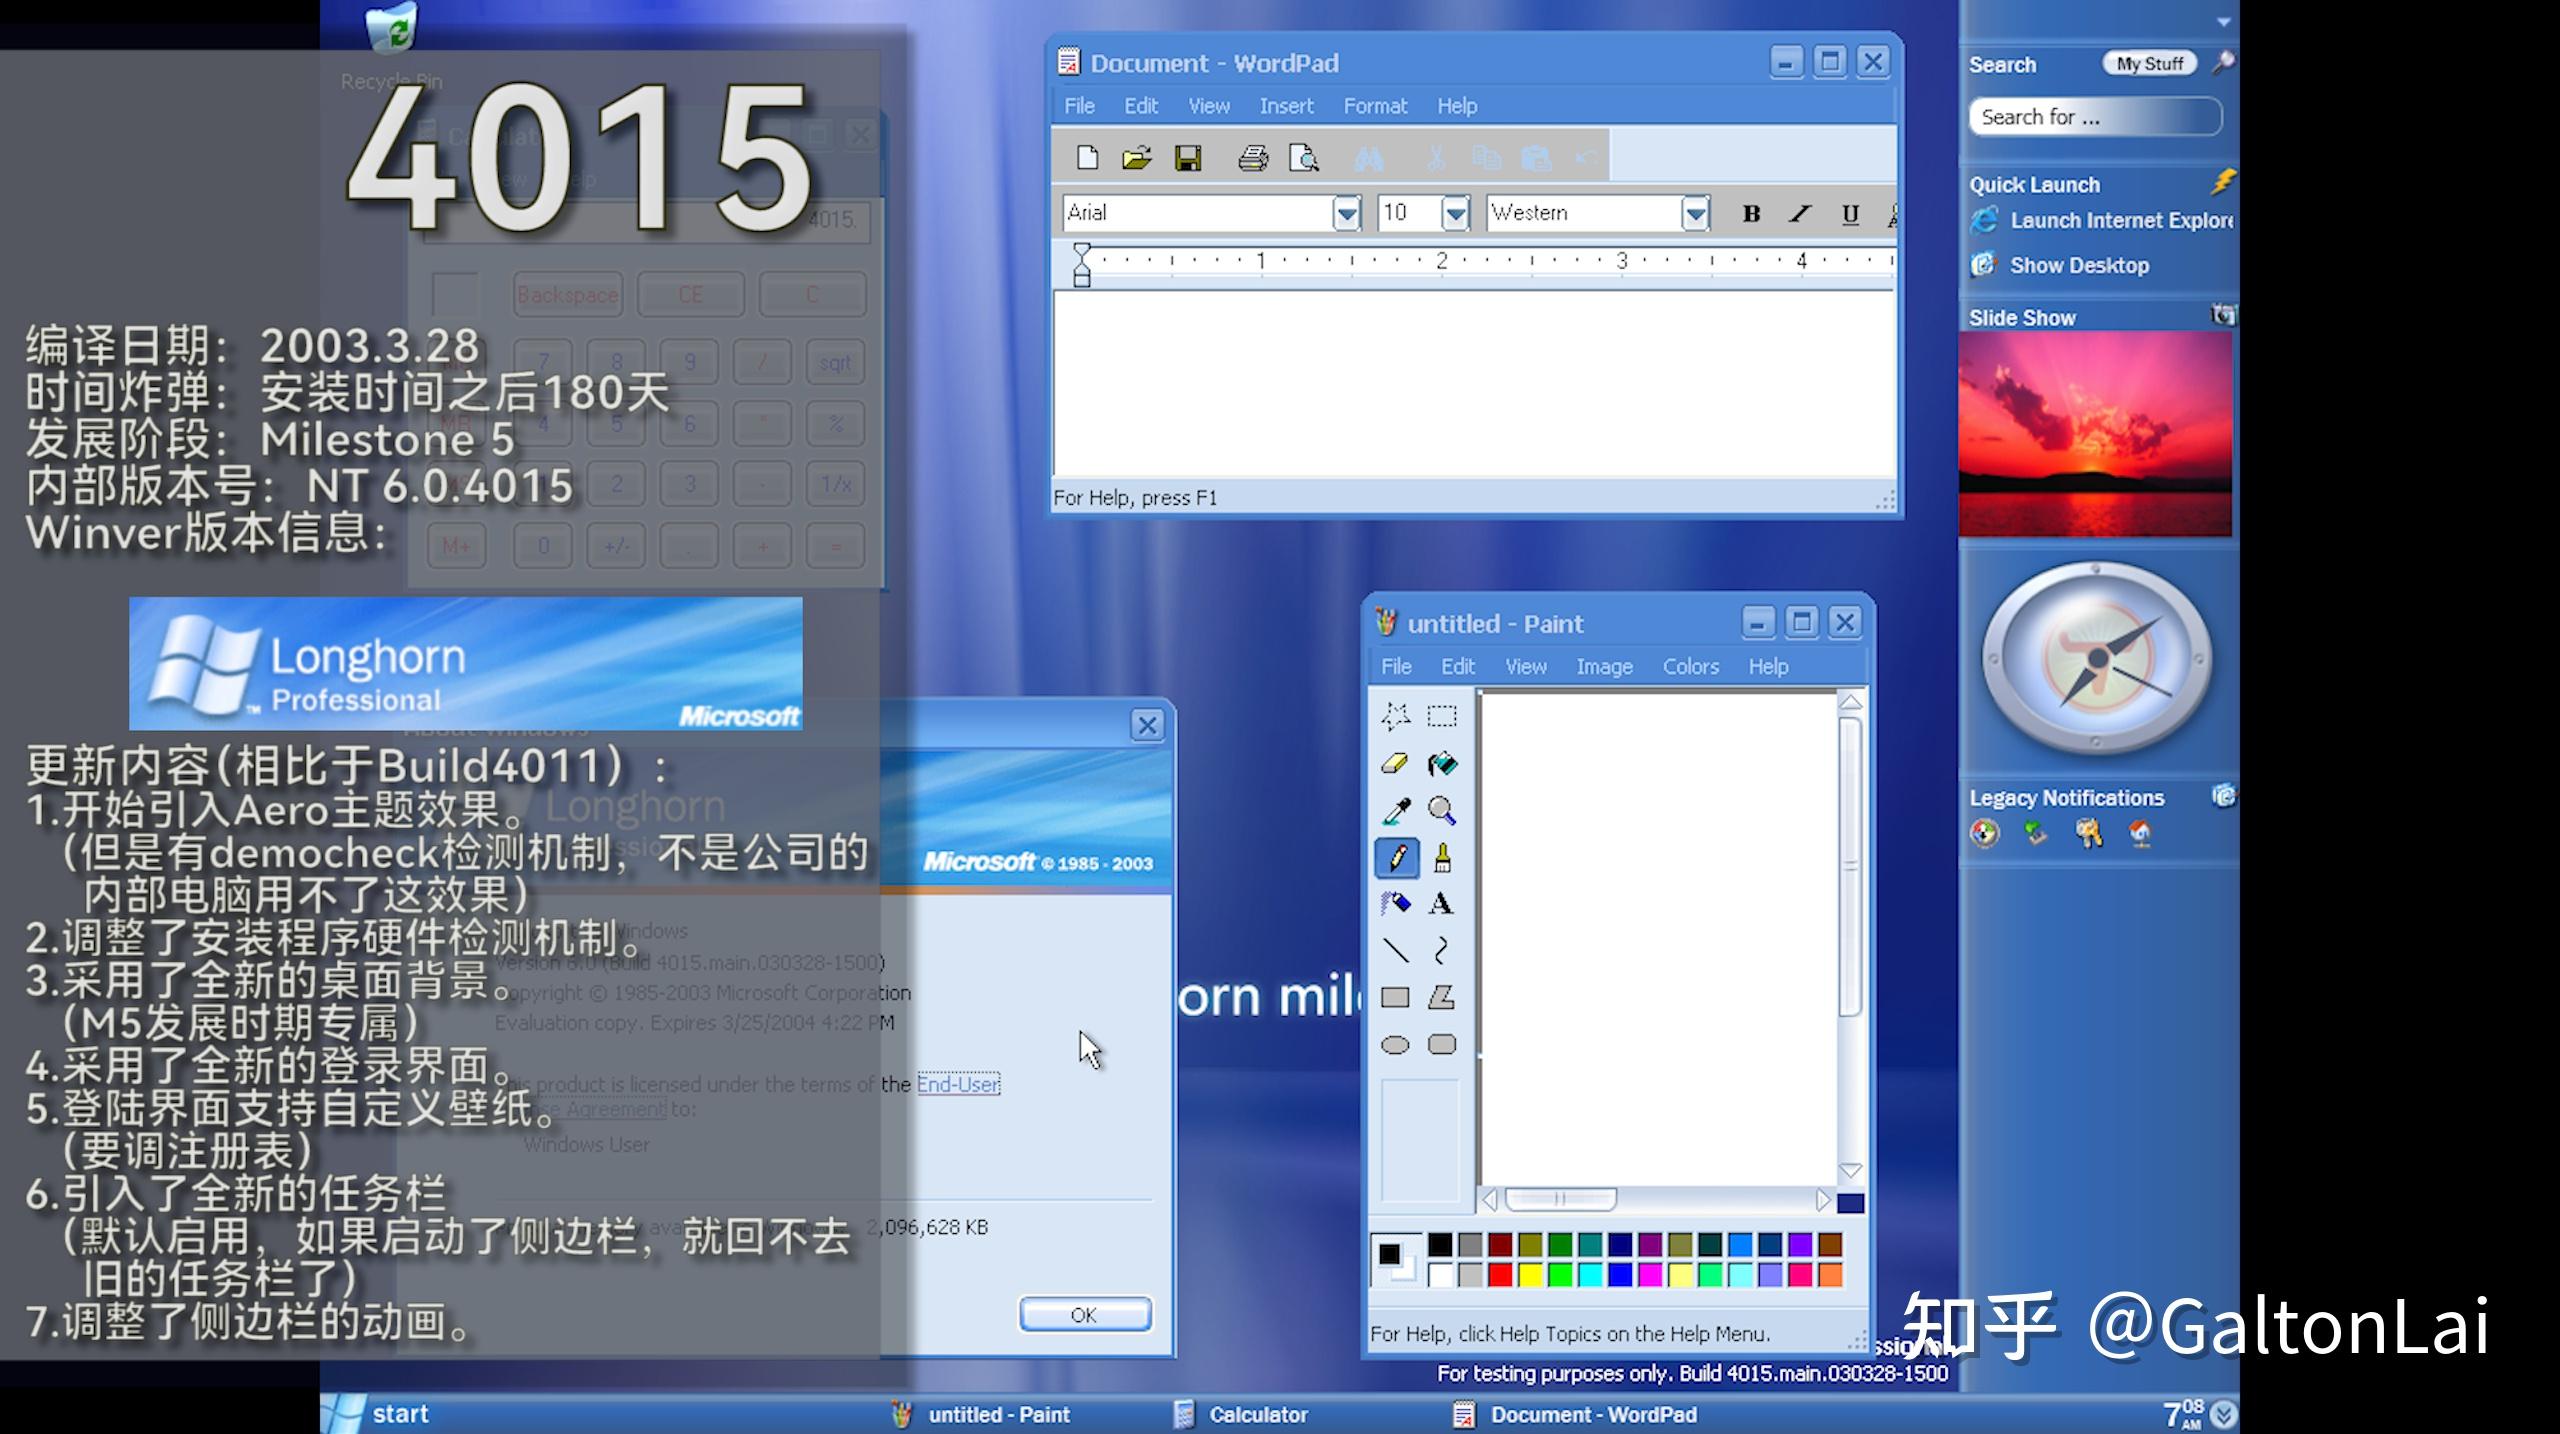
Task: Choose the Rectangle shape tool in Paint
Action: coord(1395,997)
